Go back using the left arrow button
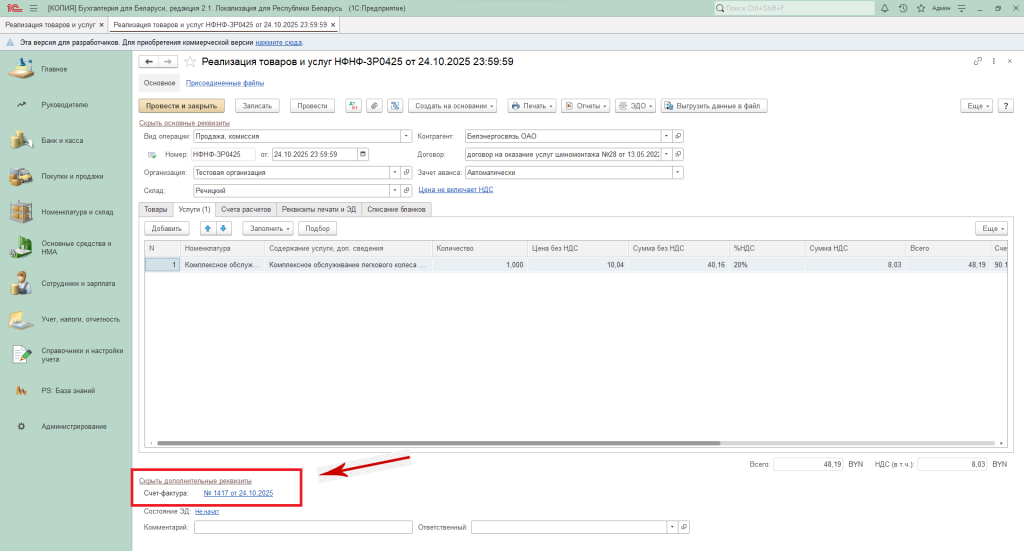The height and width of the screenshot is (551, 1024). pos(149,62)
